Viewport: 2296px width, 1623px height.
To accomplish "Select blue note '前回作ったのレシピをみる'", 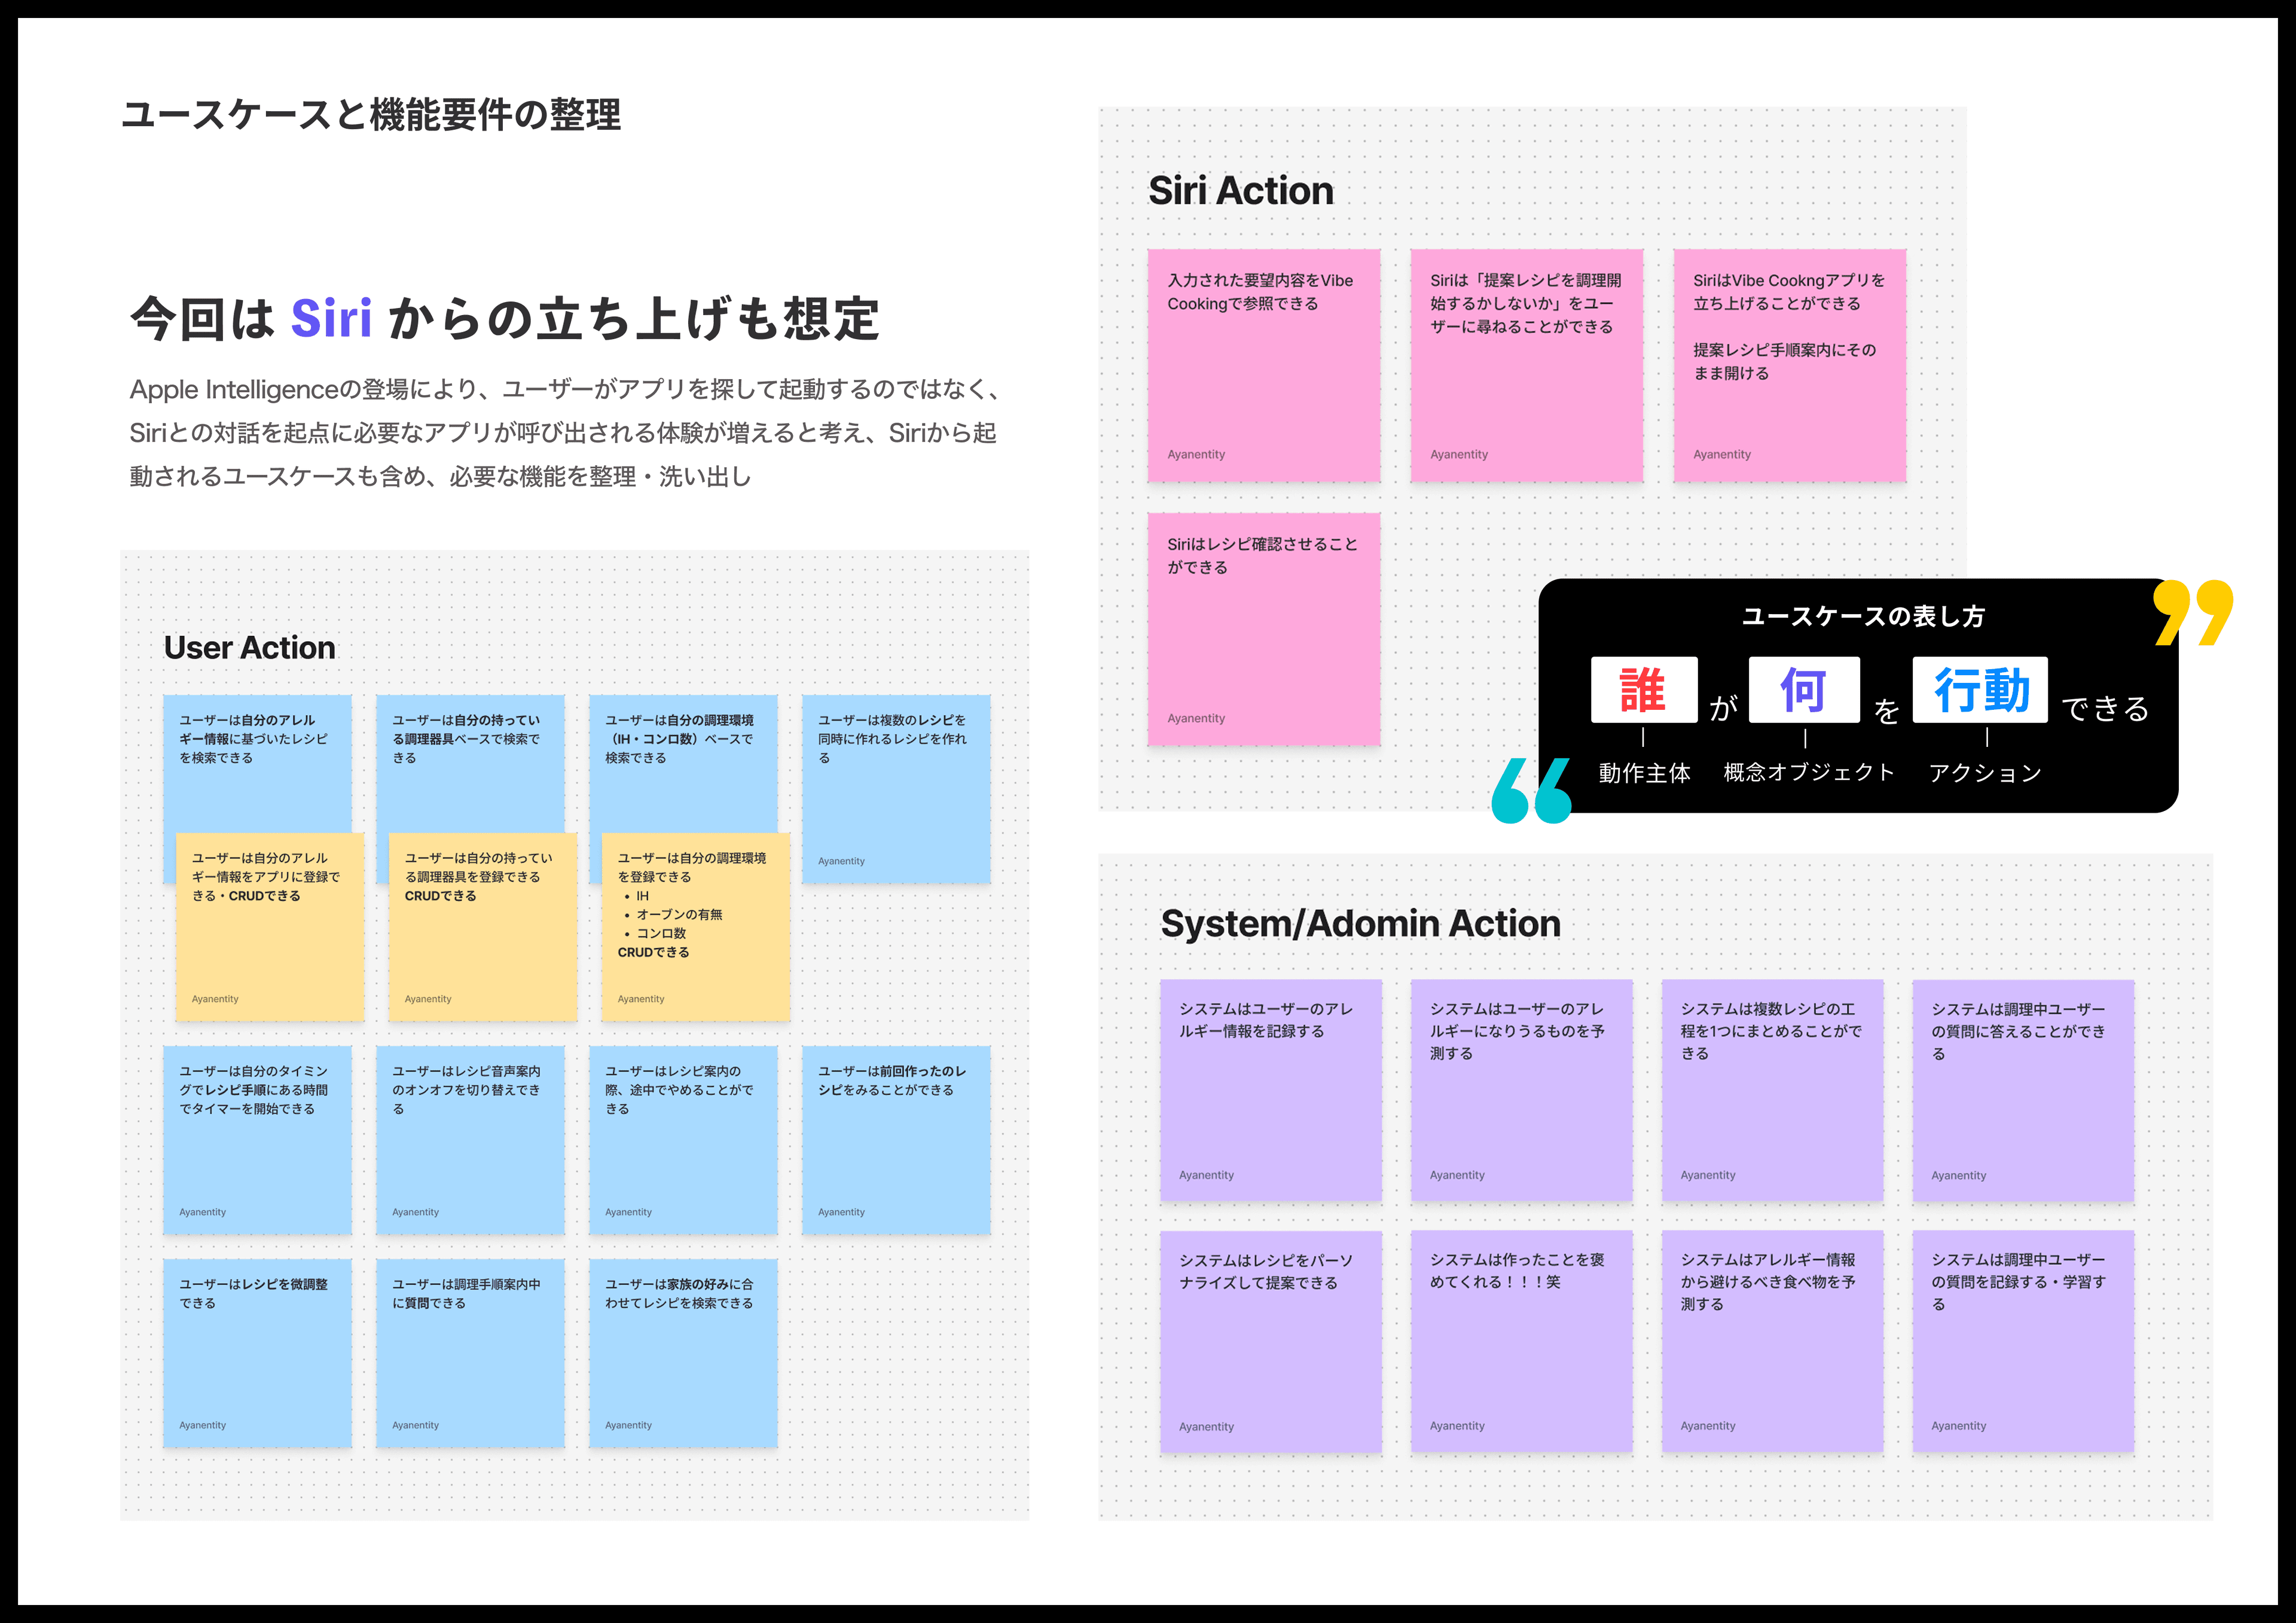I will click(896, 1140).
